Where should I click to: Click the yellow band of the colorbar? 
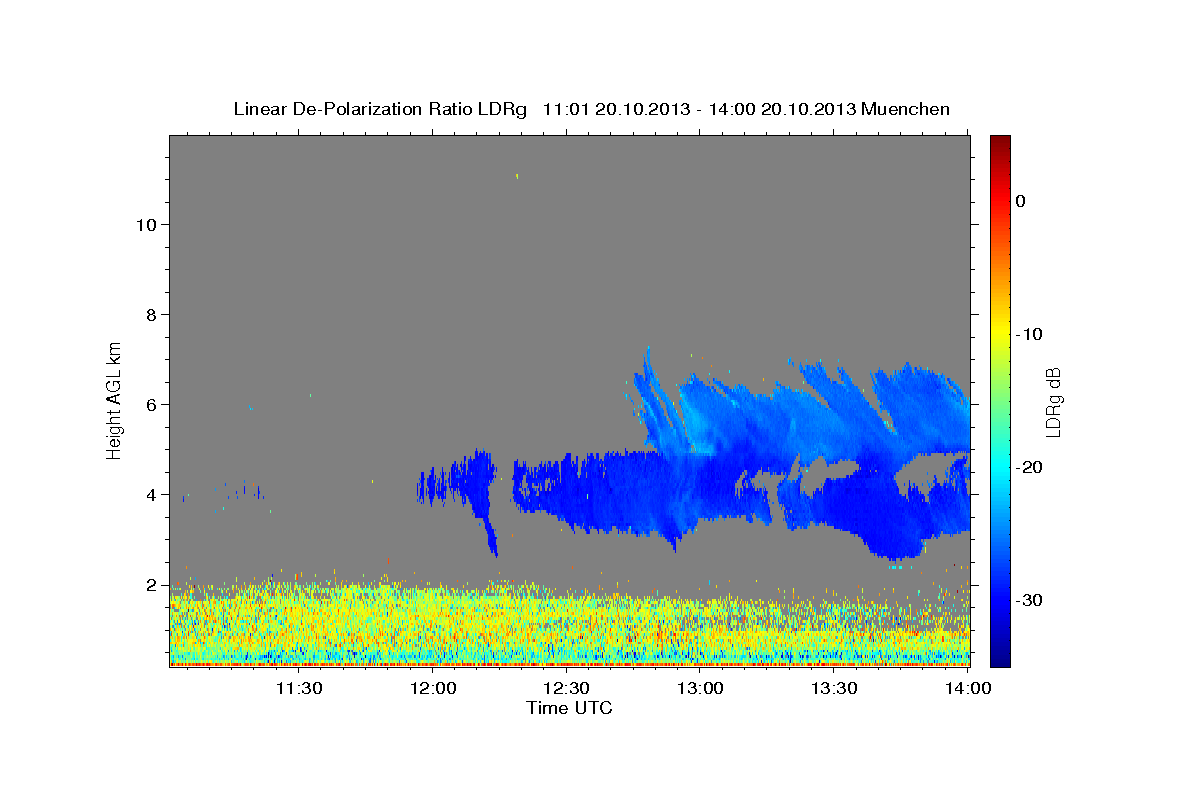(x=1000, y=330)
